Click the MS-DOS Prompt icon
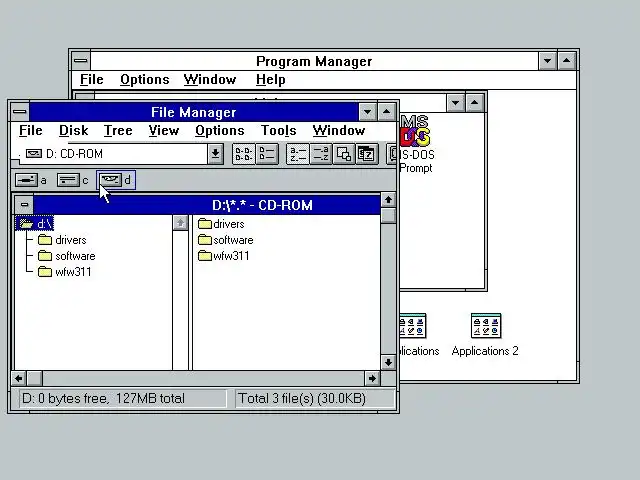The image size is (640, 480). point(416,144)
